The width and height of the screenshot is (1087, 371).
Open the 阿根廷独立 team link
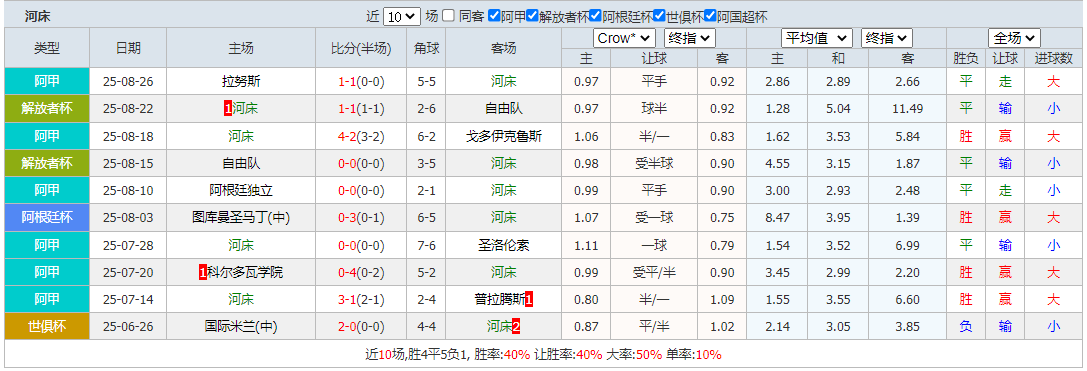[241, 191]
